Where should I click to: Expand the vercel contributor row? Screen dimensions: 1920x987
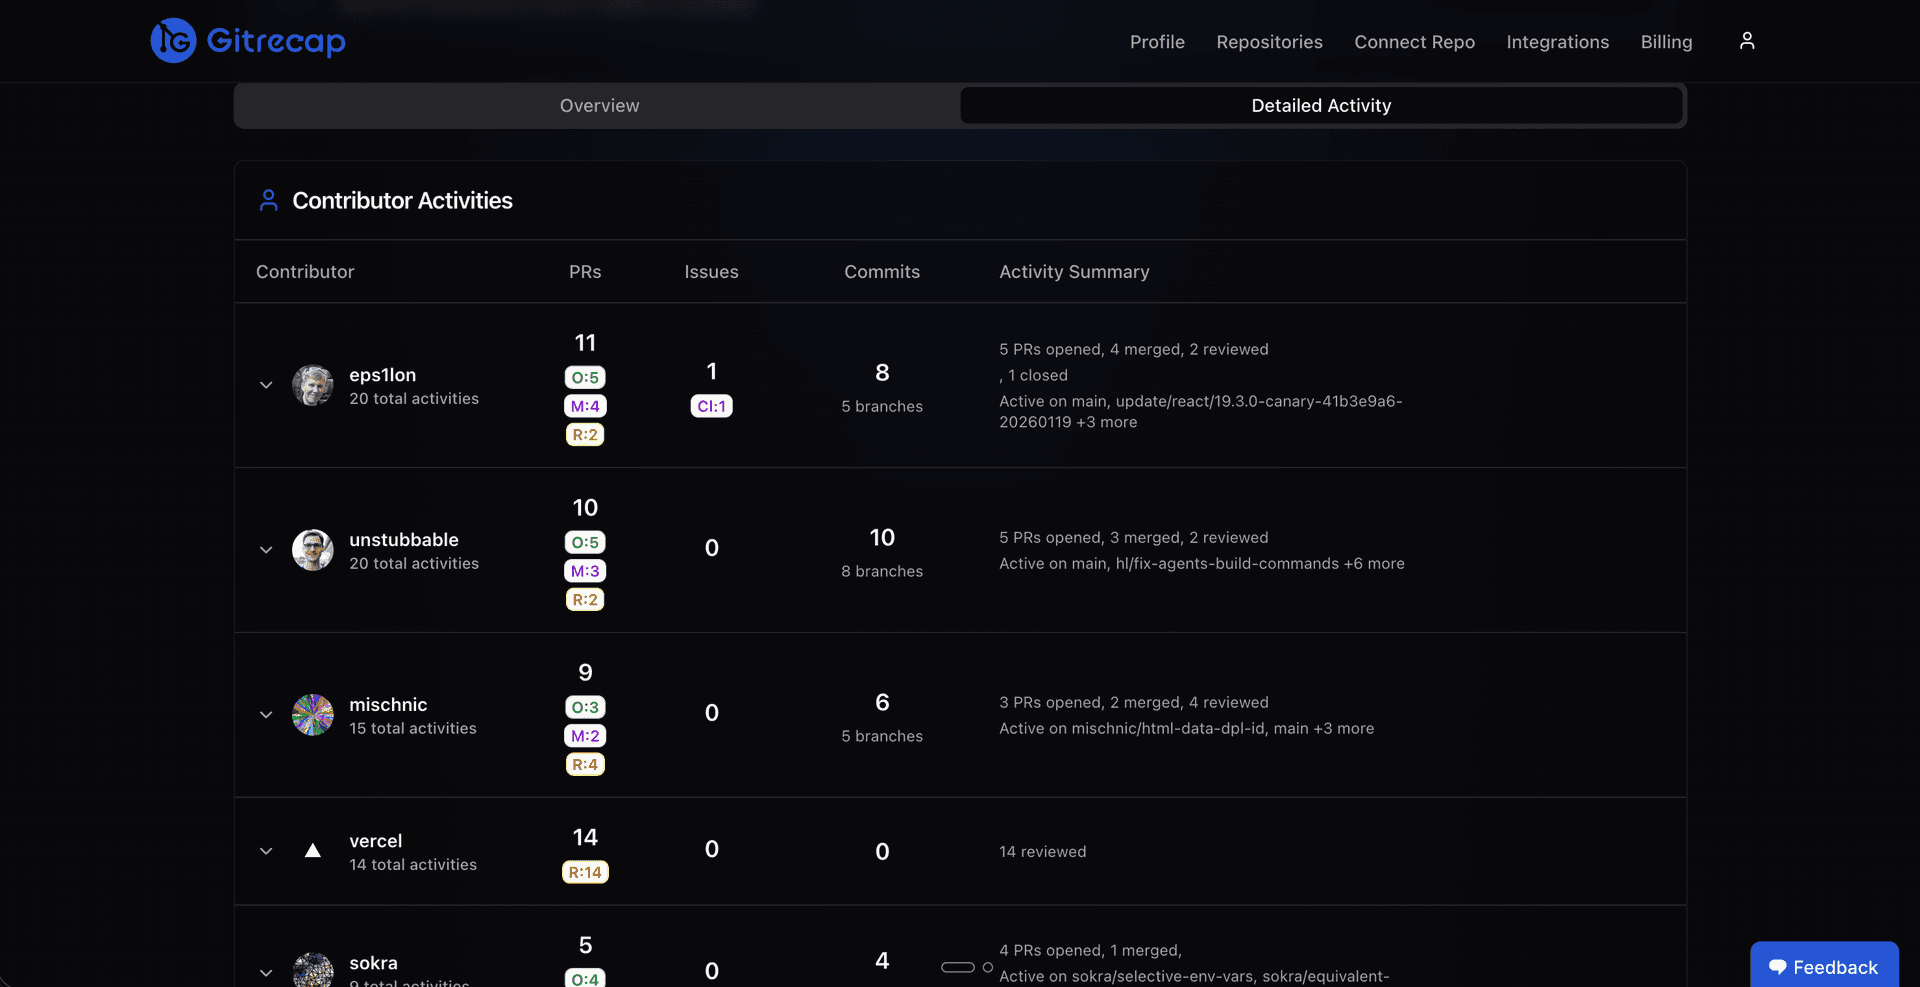(266, 851)
